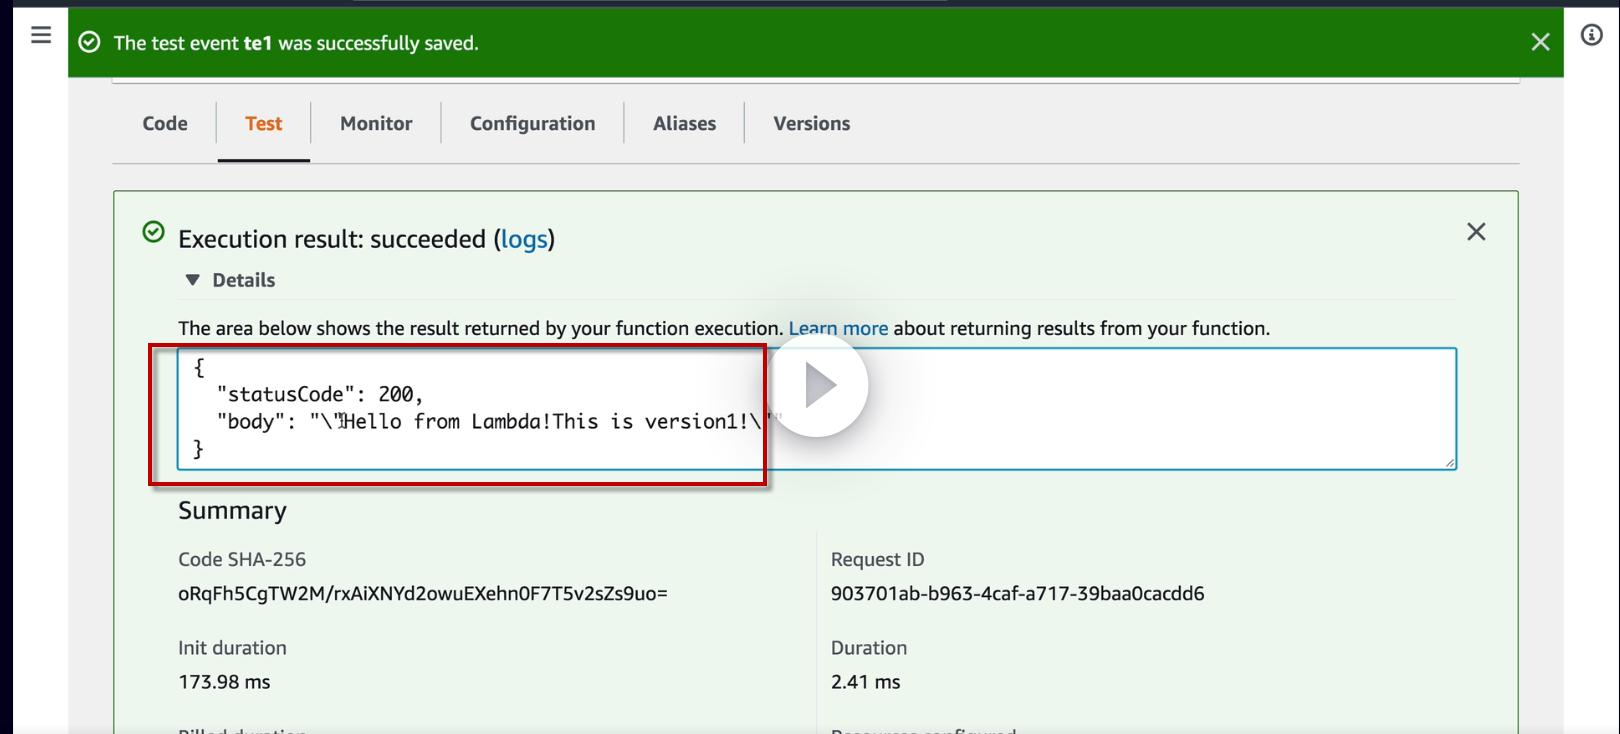
Task: Click the Code SHA-256 label
Action: pos(242,560)
